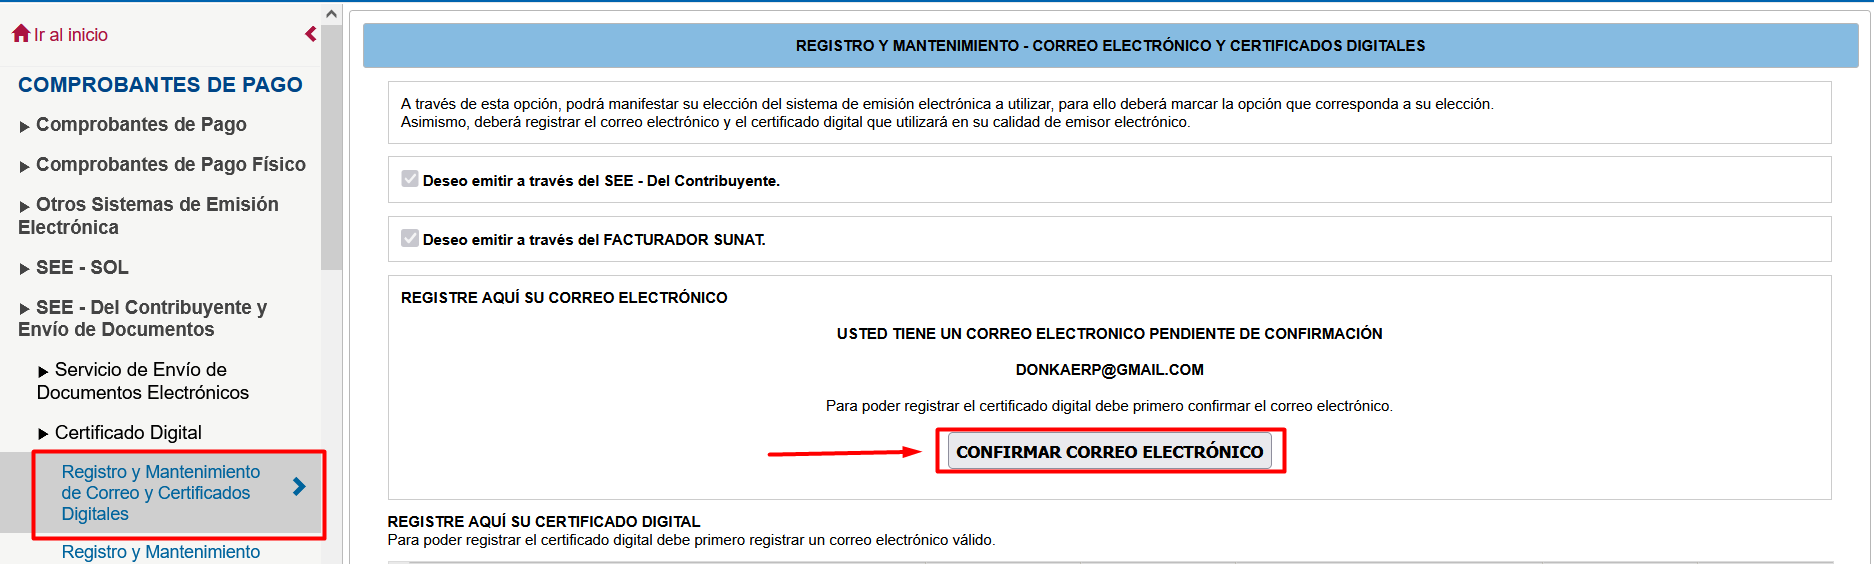Open the partially visible Registro y Mantenimiento link at bottom
The image size is (1874, 564).
pyautogui.click(x=160, y=552)
